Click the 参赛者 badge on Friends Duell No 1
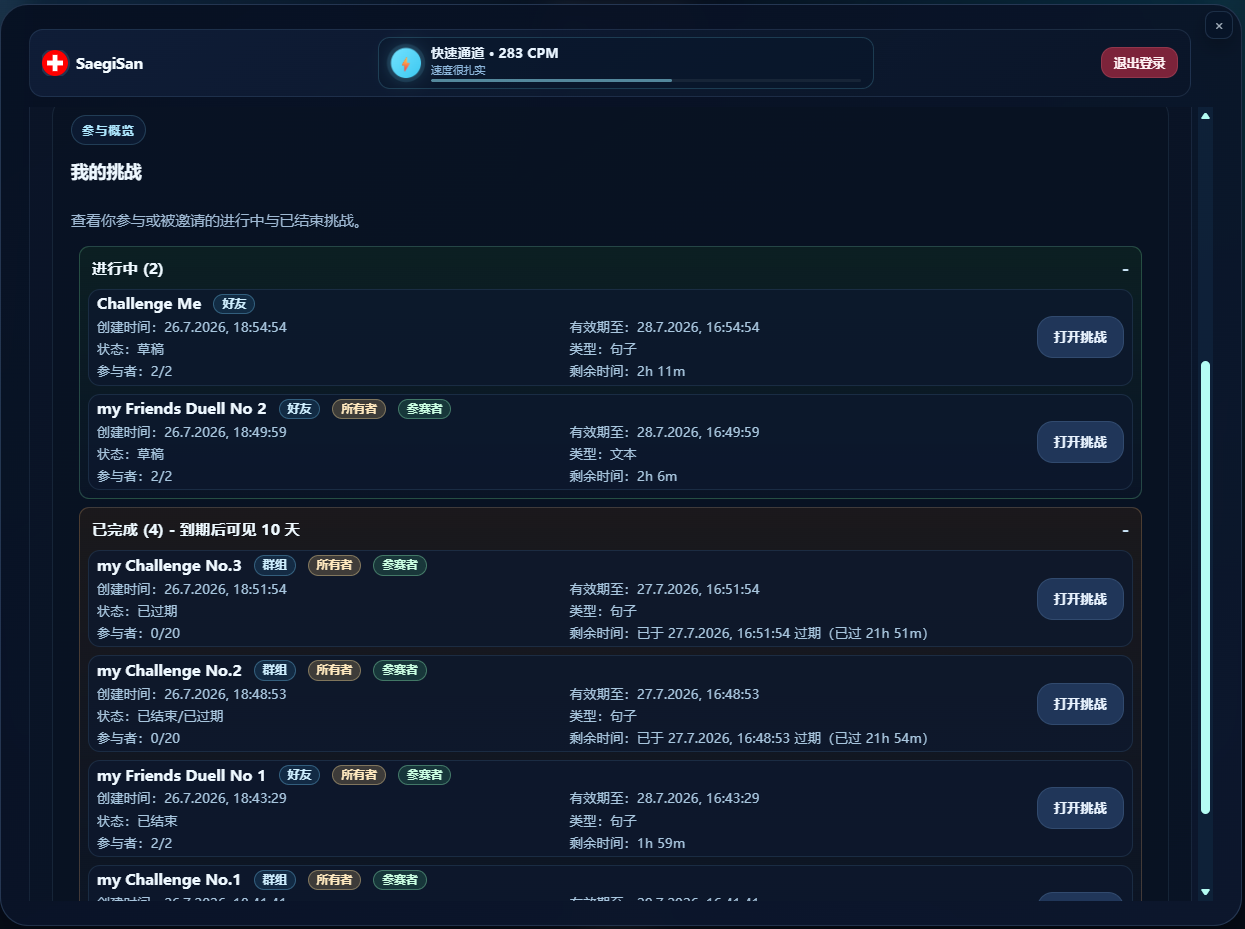 425,775
